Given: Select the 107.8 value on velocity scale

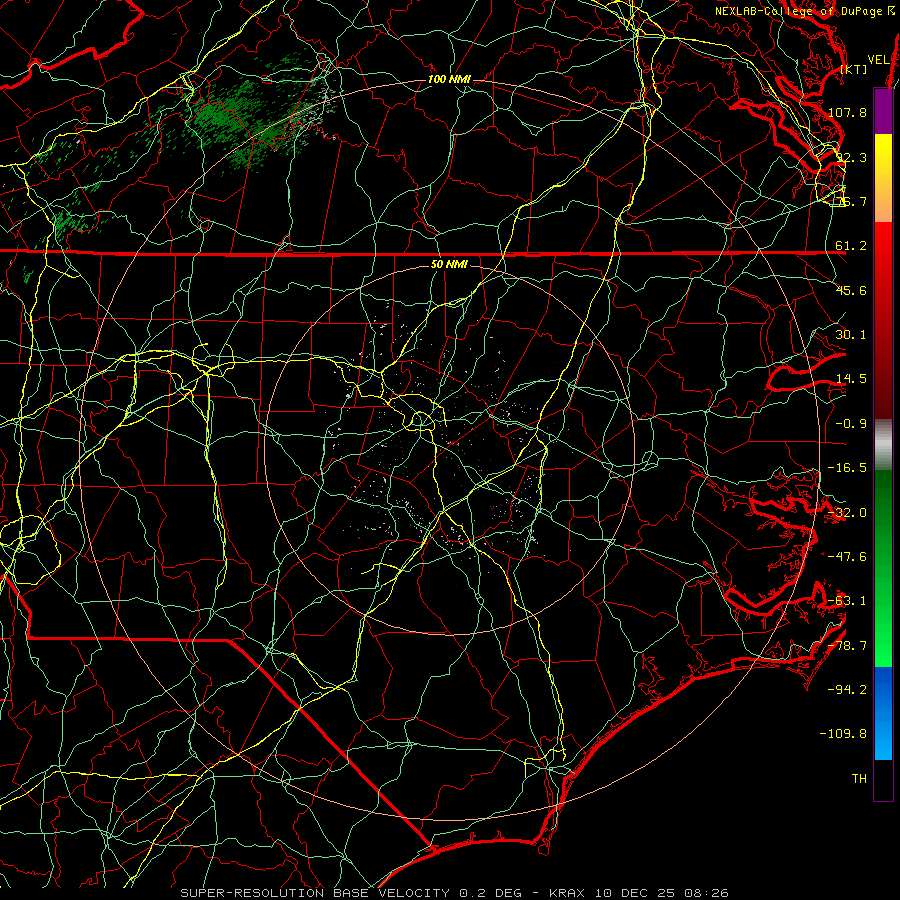Looking at the screenshot, I should click(x=847, y=112).
